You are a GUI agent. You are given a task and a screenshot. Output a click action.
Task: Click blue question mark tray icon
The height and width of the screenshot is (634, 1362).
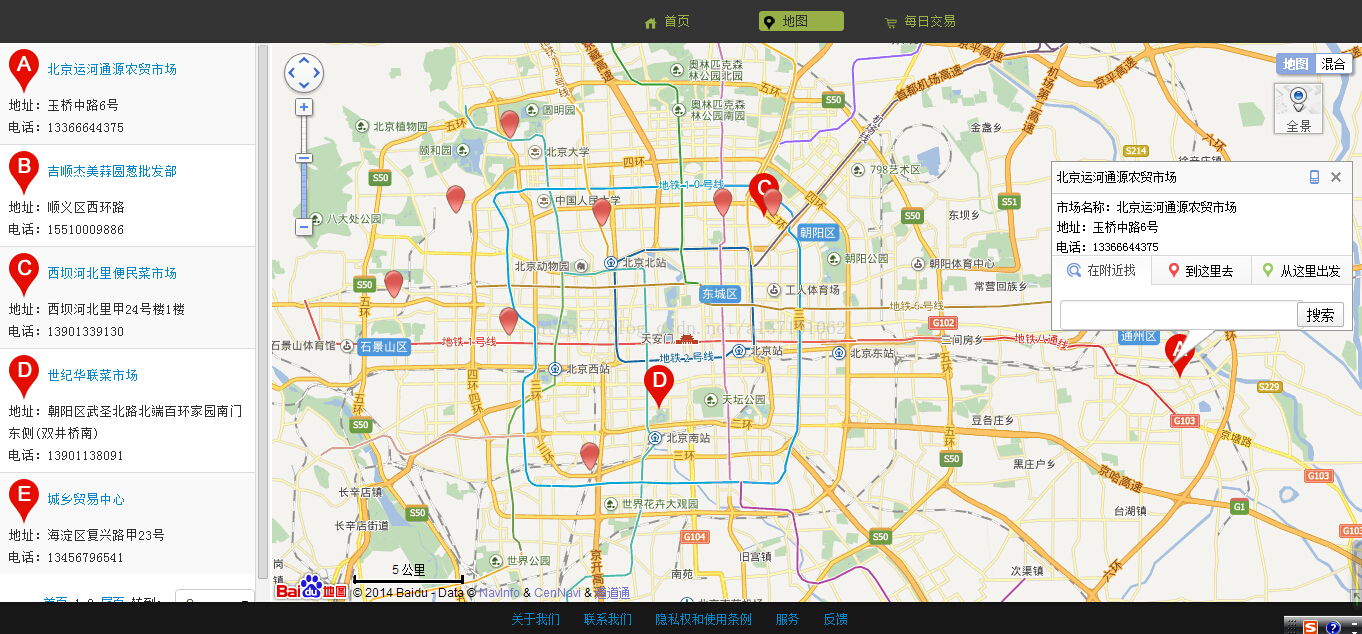point(1333,627)
